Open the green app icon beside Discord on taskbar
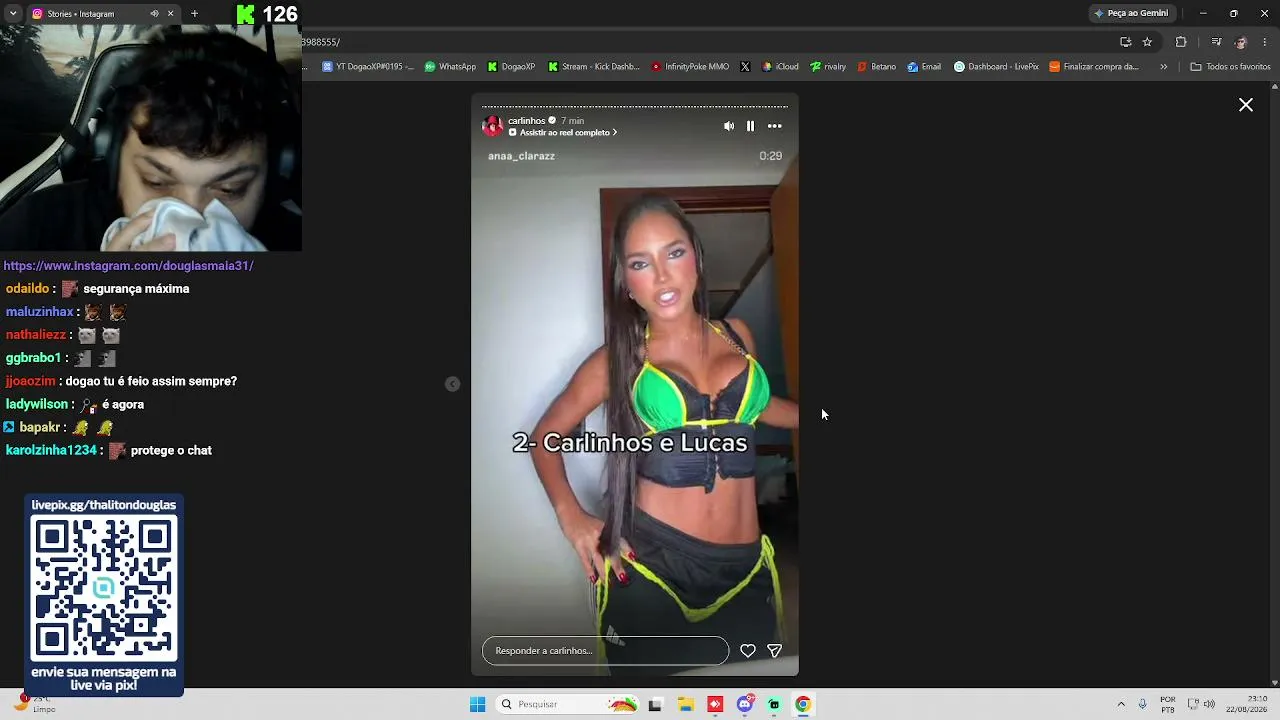Viewport: 1280px width, 720px height. point(774,704)
